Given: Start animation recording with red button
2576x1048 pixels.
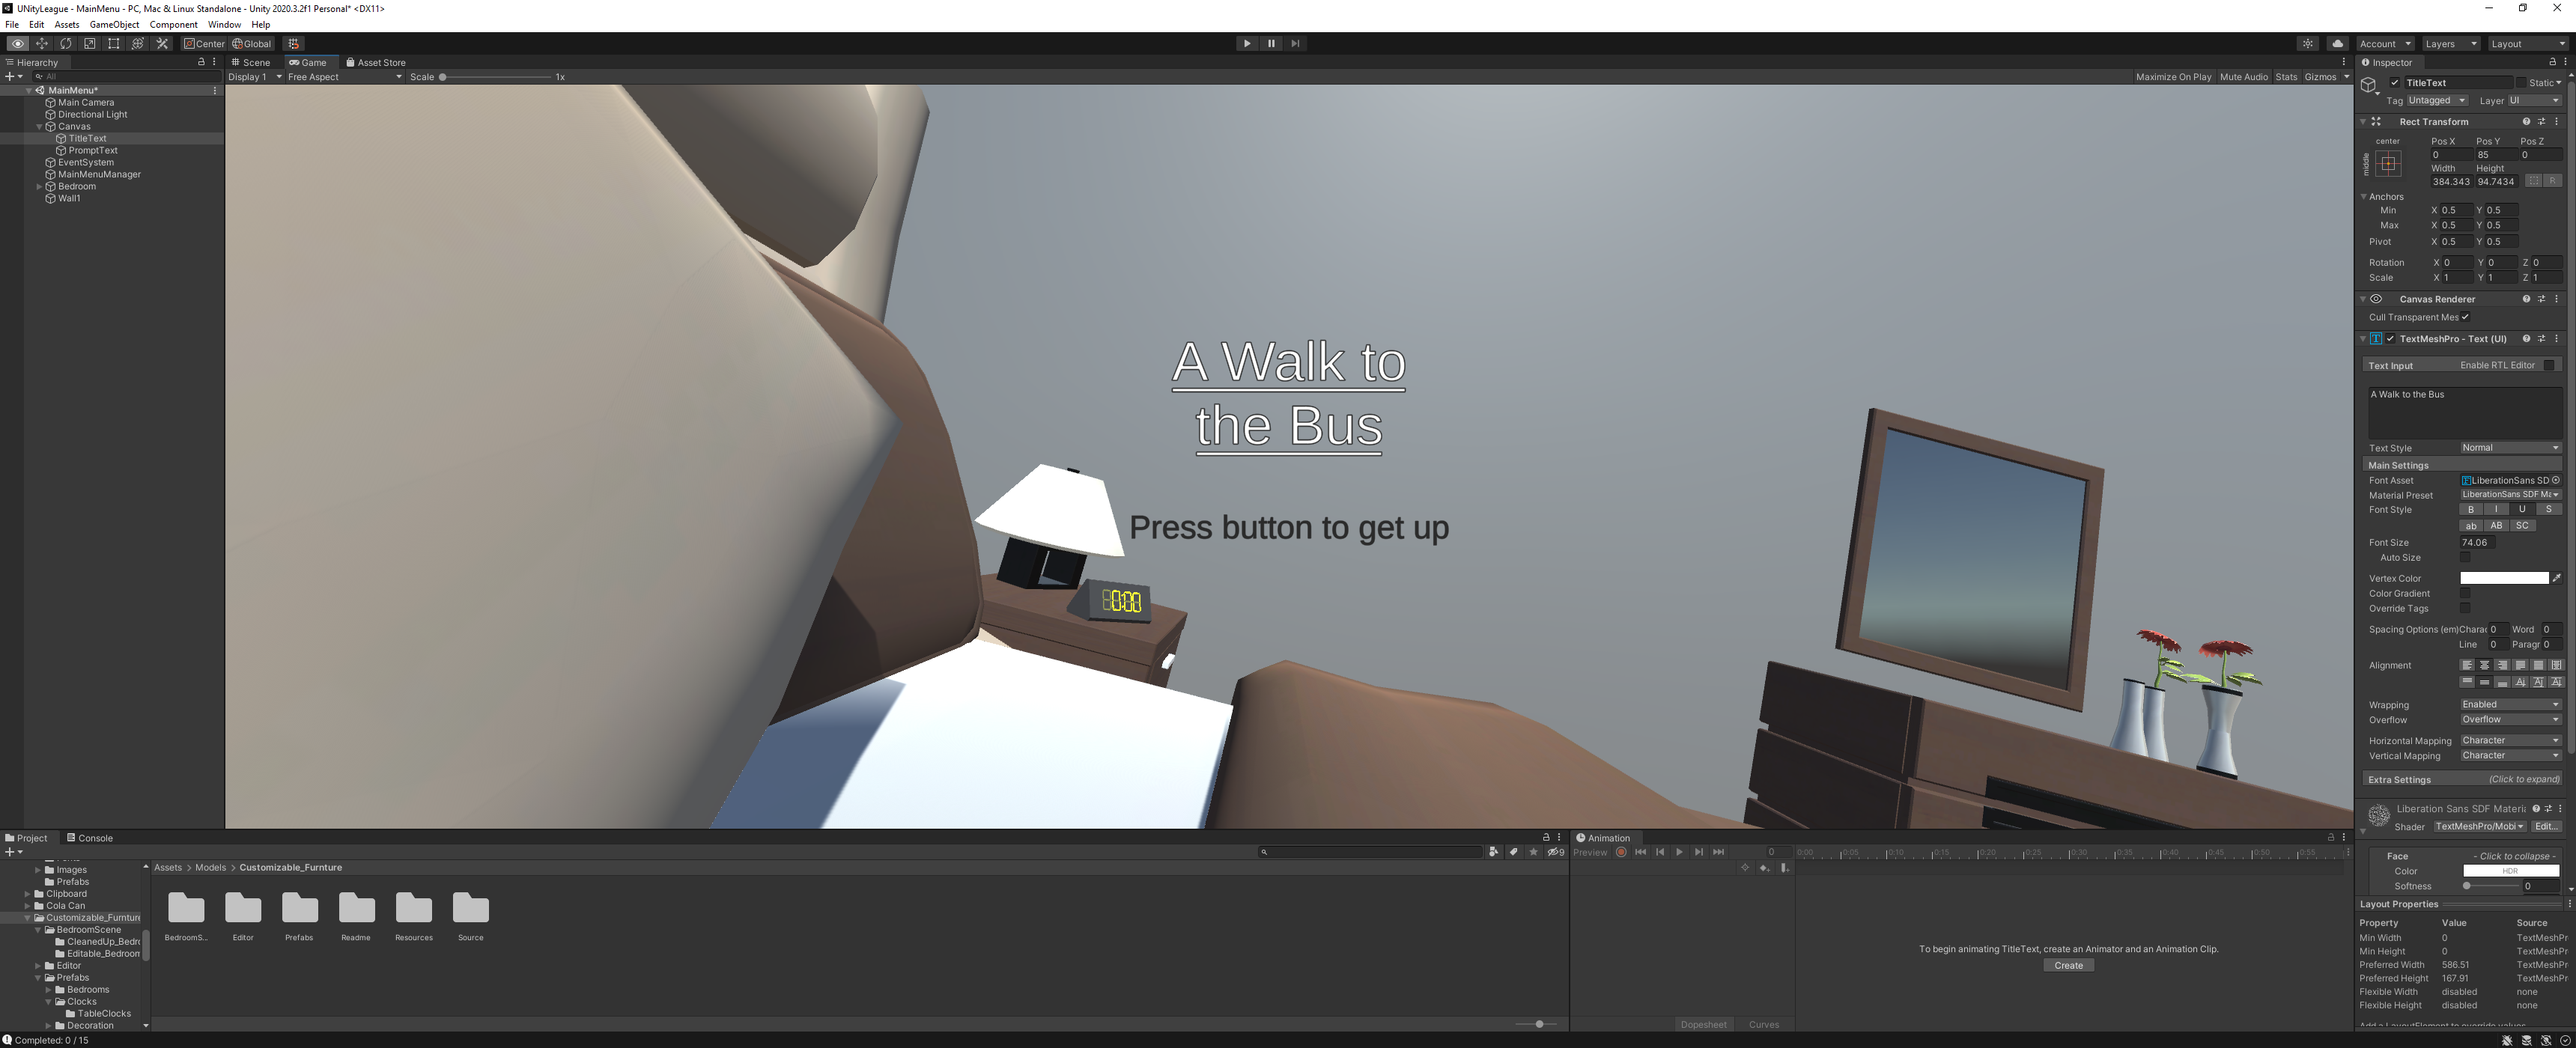Looking at the screenshot, I should 1621,852.
